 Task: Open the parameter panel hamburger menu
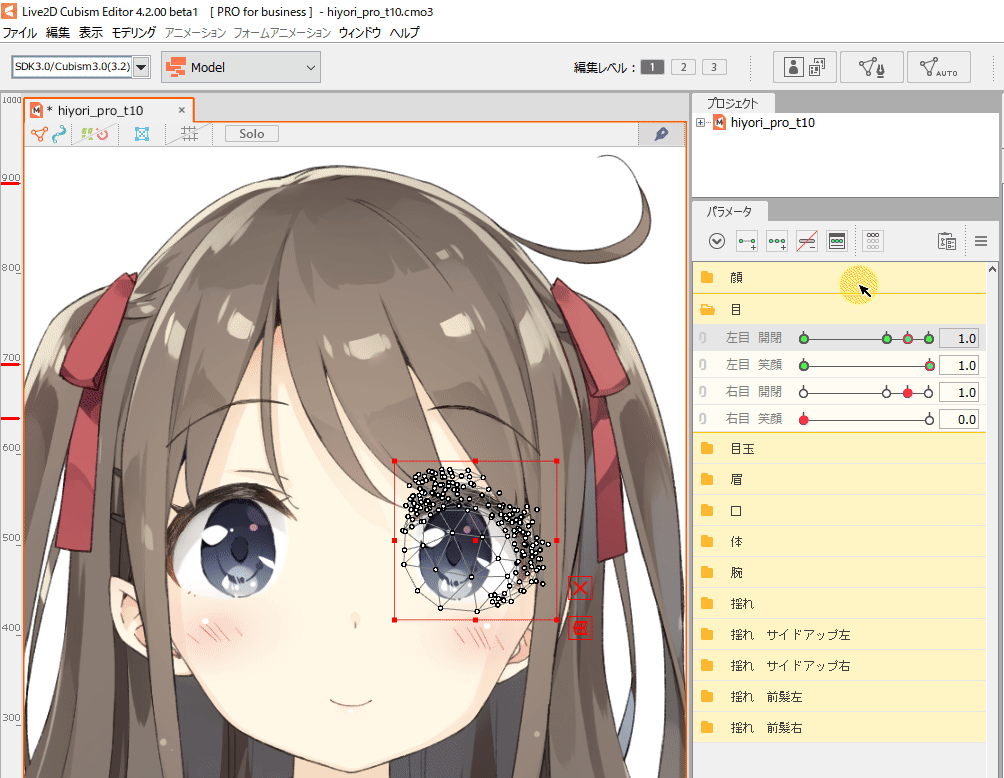tap(980, 241)
